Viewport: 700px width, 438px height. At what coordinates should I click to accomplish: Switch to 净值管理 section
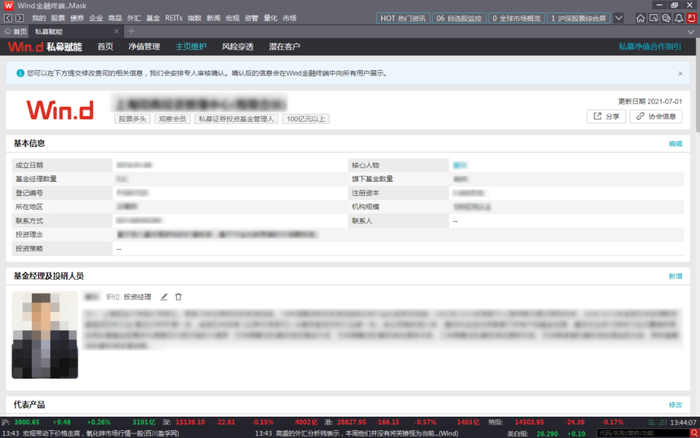pyautogui.click(x=144, y=46)
